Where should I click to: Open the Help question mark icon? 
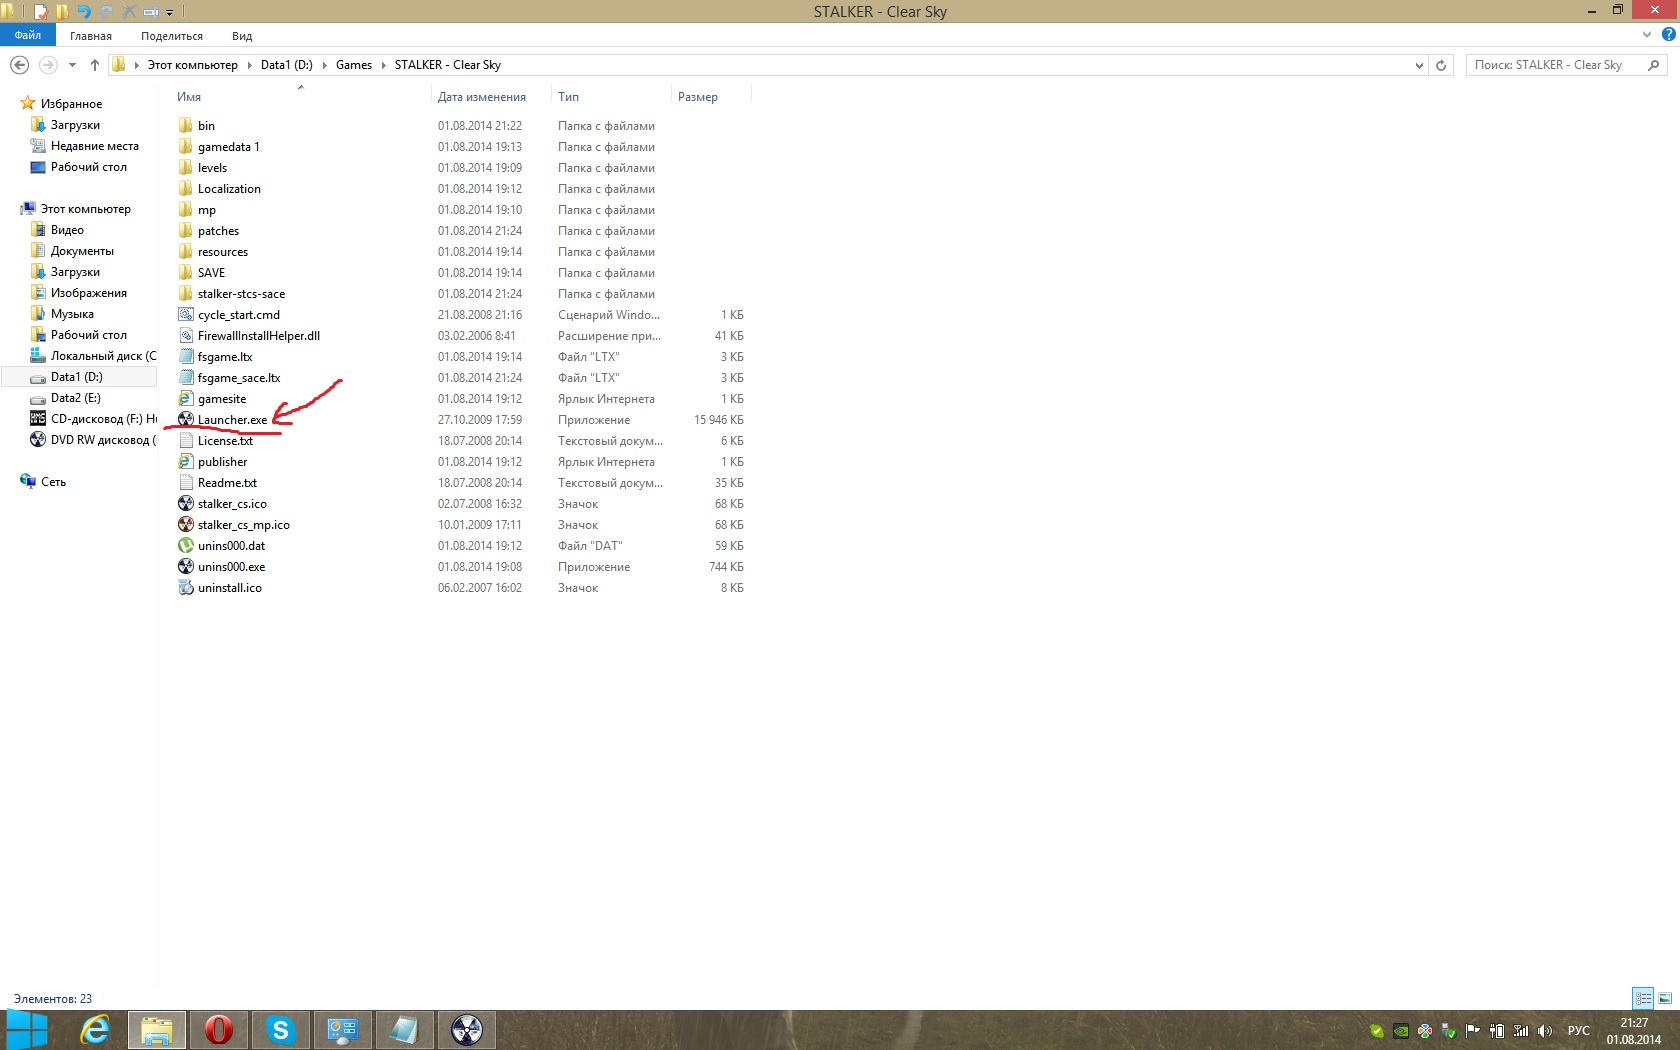coord(1668,35)
